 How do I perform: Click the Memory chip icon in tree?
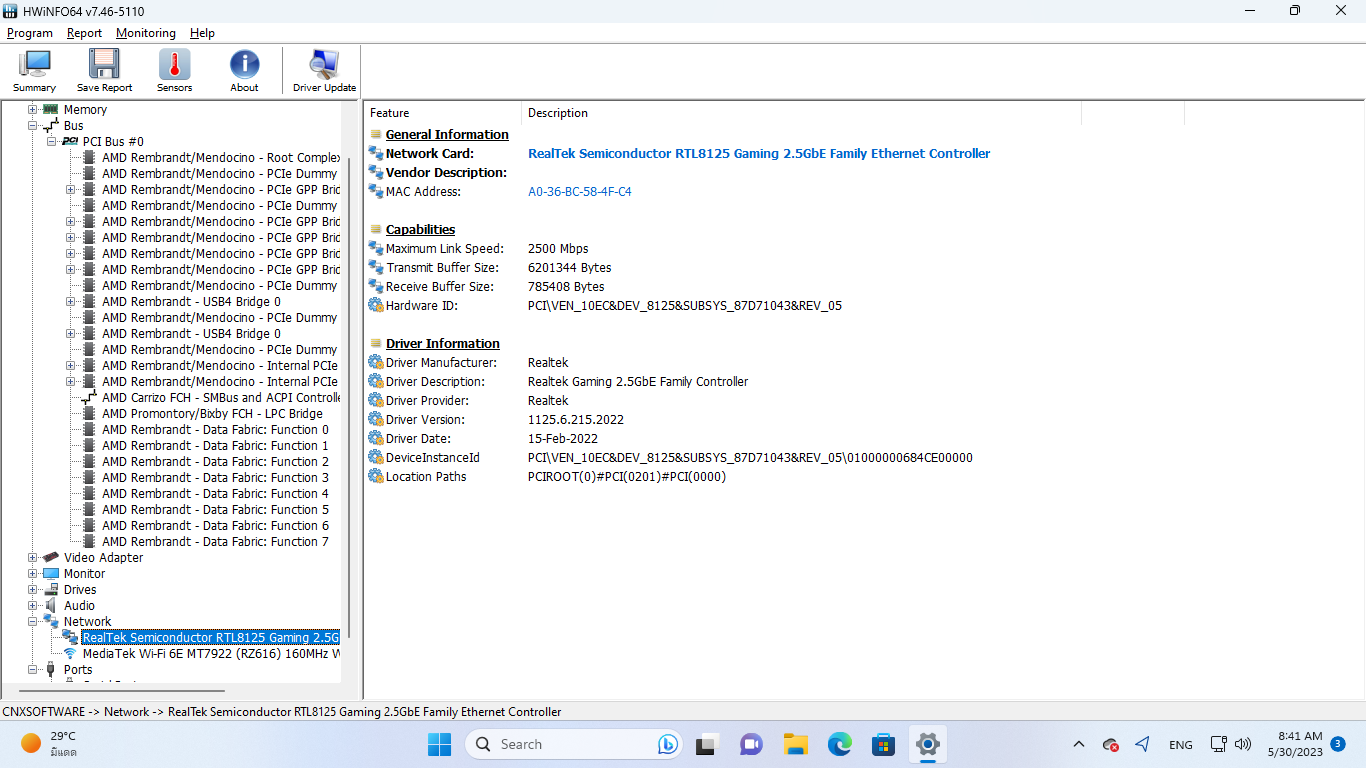[50, 110]
